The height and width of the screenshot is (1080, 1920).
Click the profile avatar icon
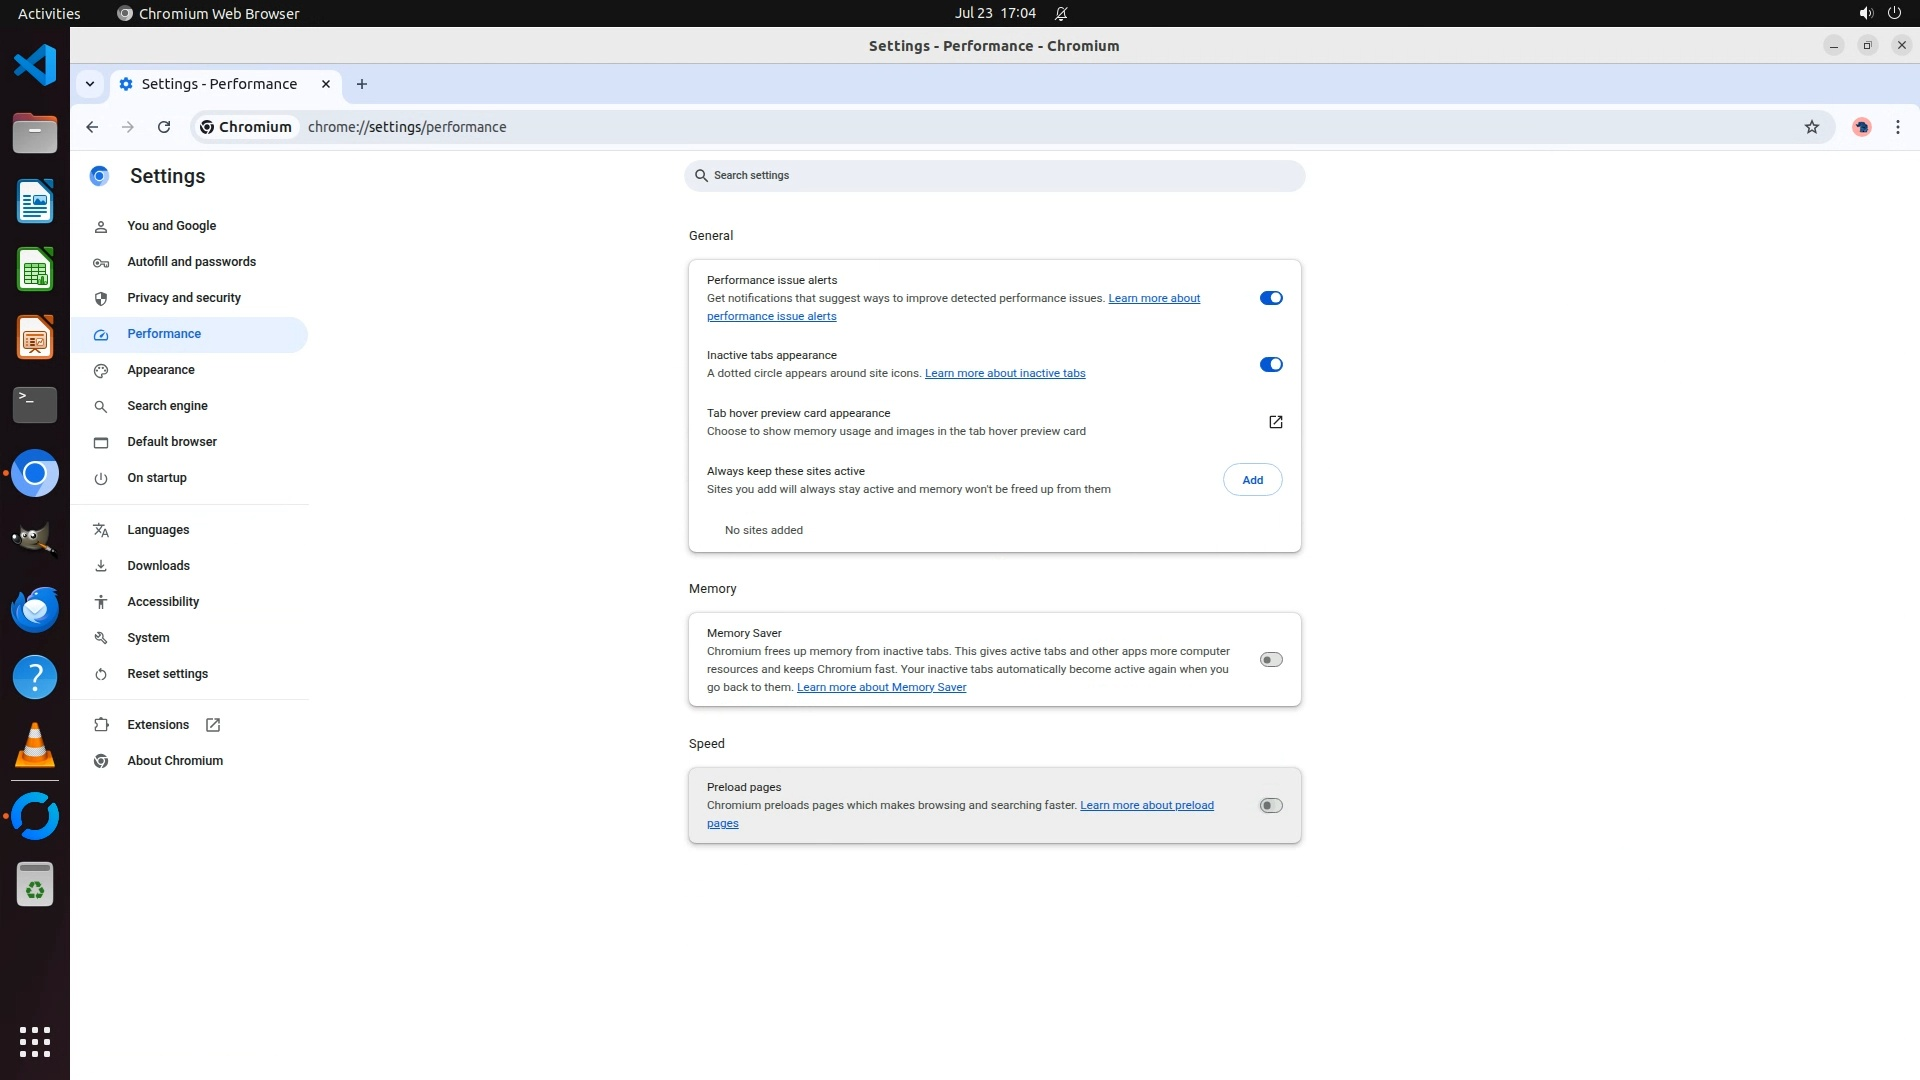point(1861,127)
